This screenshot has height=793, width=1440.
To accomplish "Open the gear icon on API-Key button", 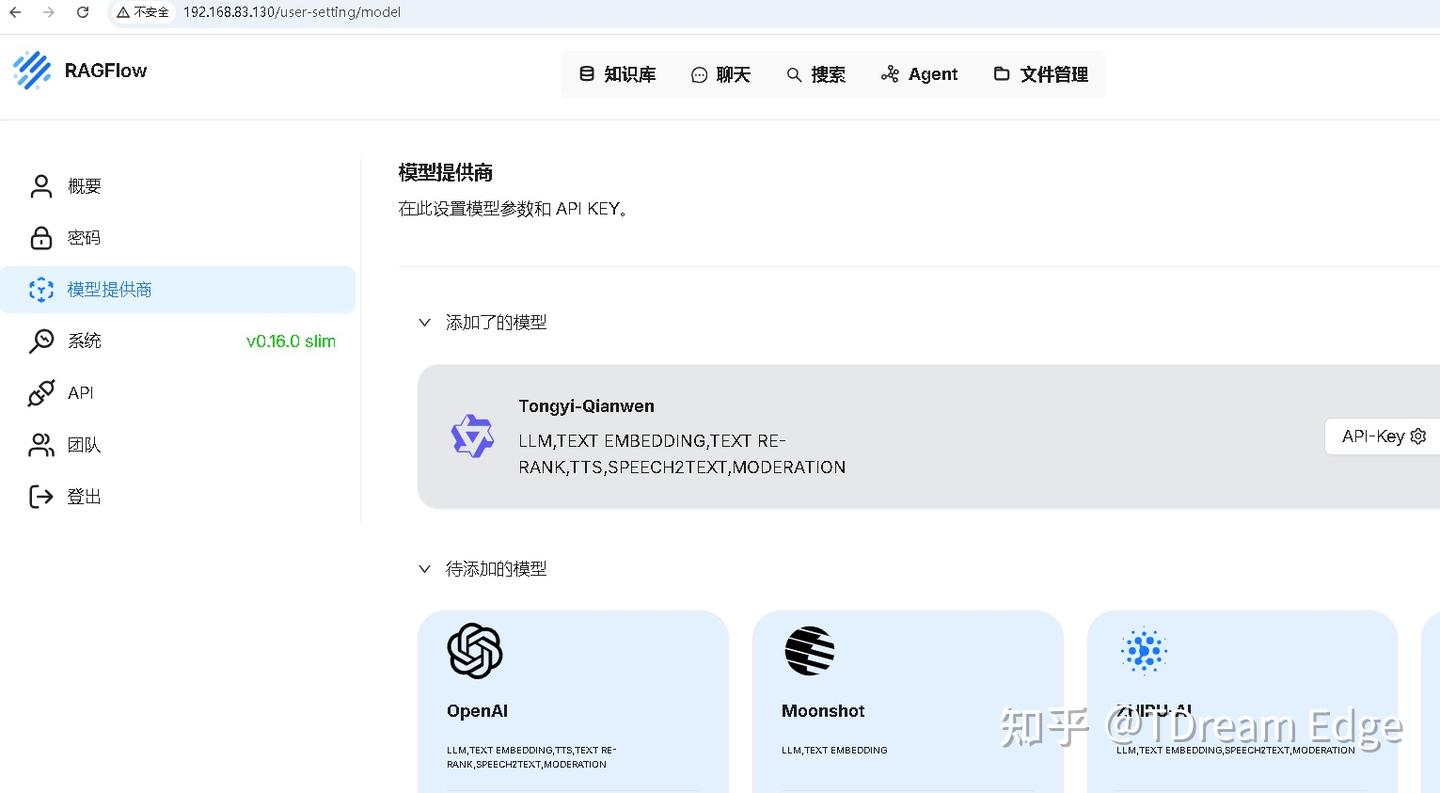I will coord(1418,436).
